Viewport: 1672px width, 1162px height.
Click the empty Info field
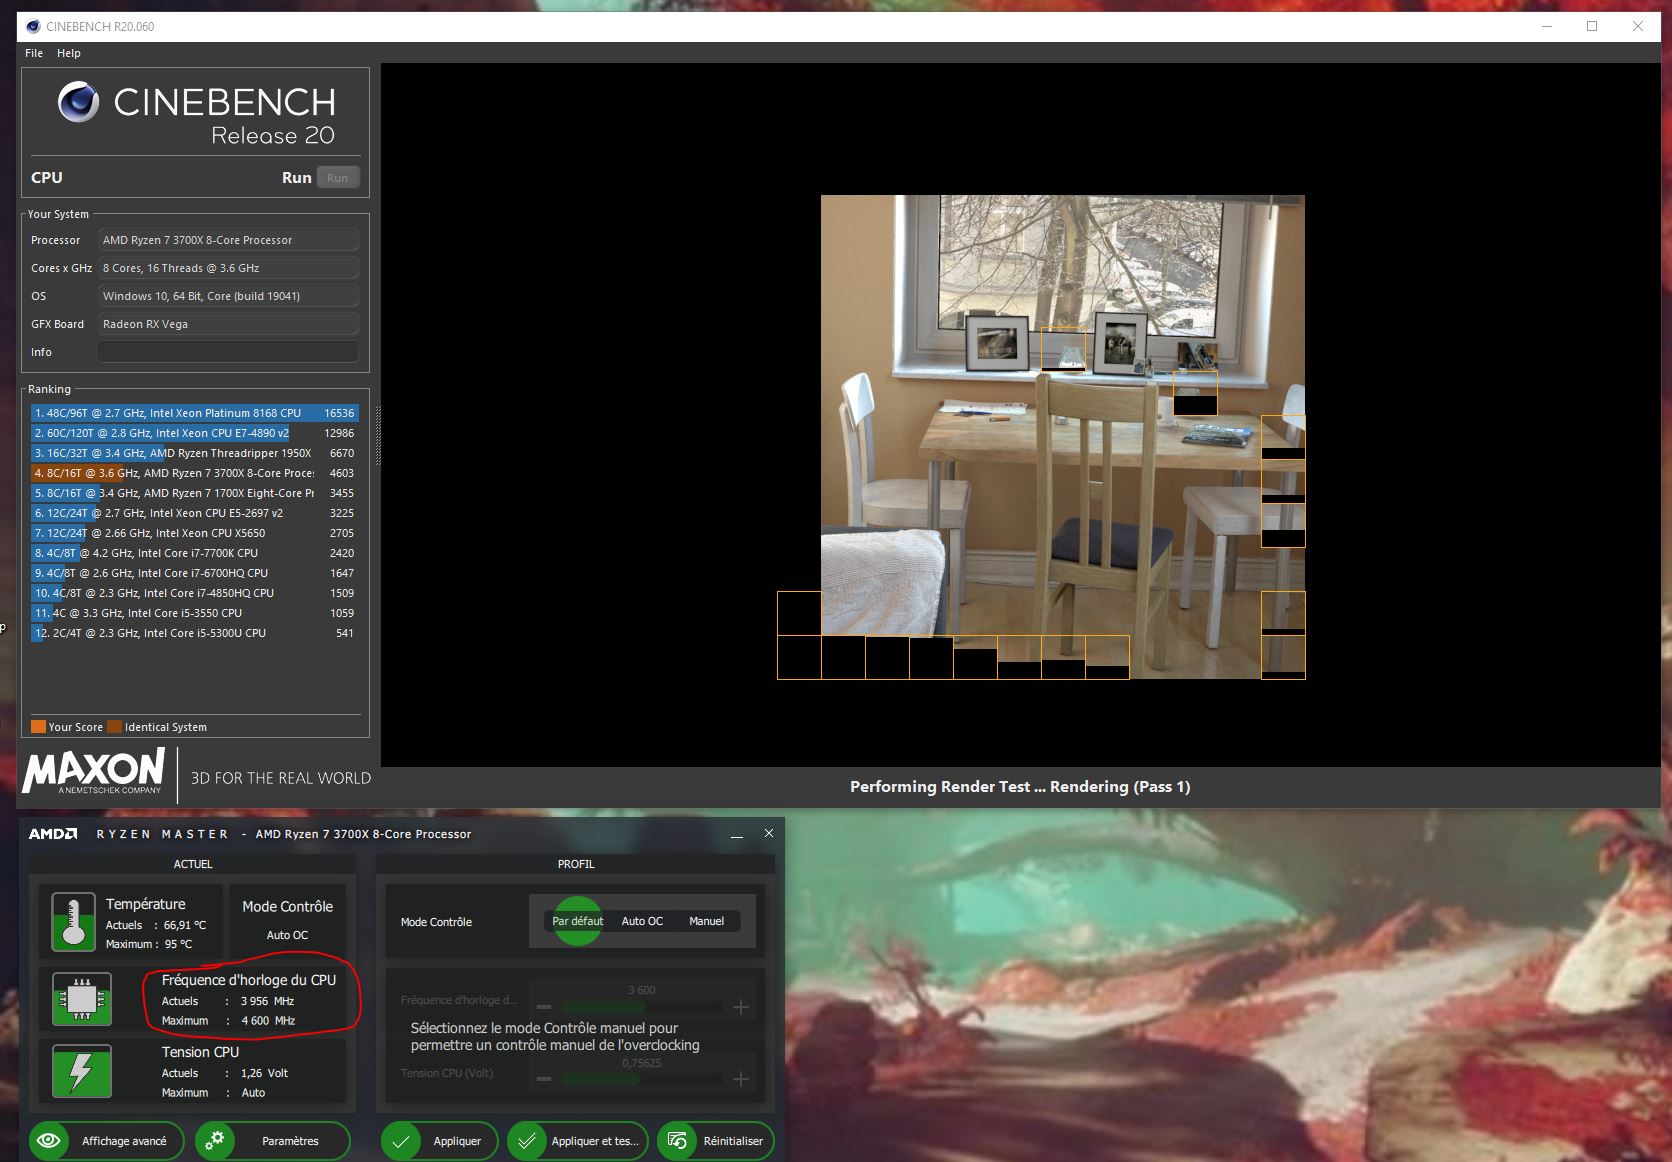tap(228, 352)
